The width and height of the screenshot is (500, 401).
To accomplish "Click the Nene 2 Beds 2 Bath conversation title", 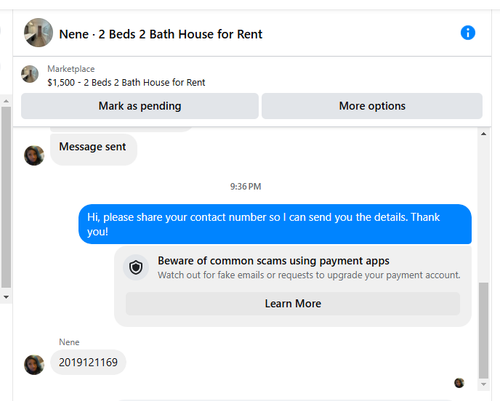I will [x=161, y=34].
